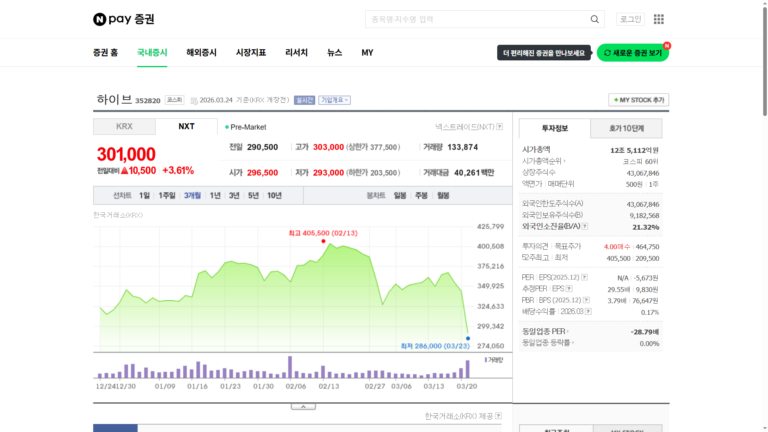Image resolution: width=768 pixels, height=432 pixels.
Task: Switch to 호가10단계 tab
Action: point(626,128)
